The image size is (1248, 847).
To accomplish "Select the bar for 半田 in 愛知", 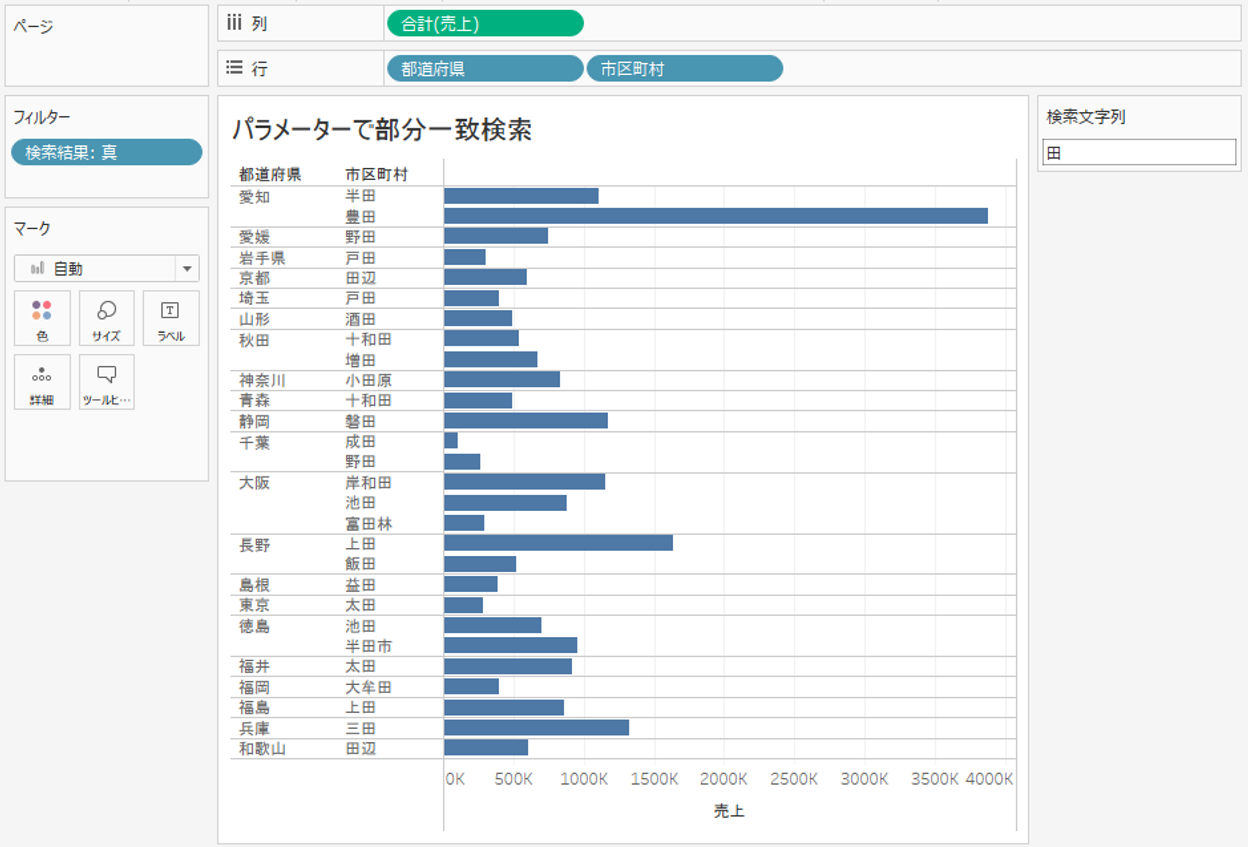I will (x=521, y=196).
